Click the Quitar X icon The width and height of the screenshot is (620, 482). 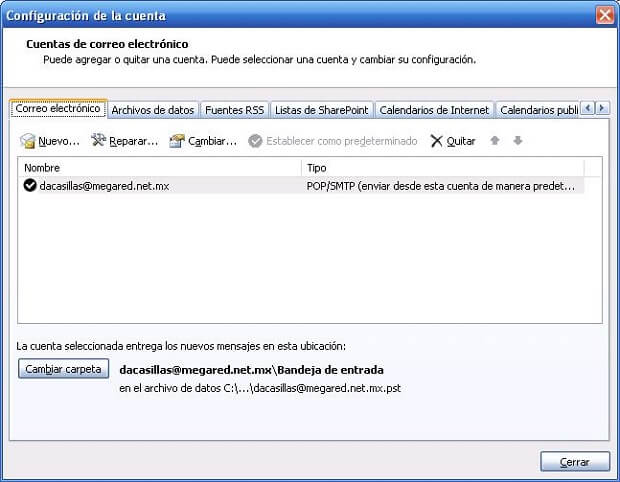436,141
